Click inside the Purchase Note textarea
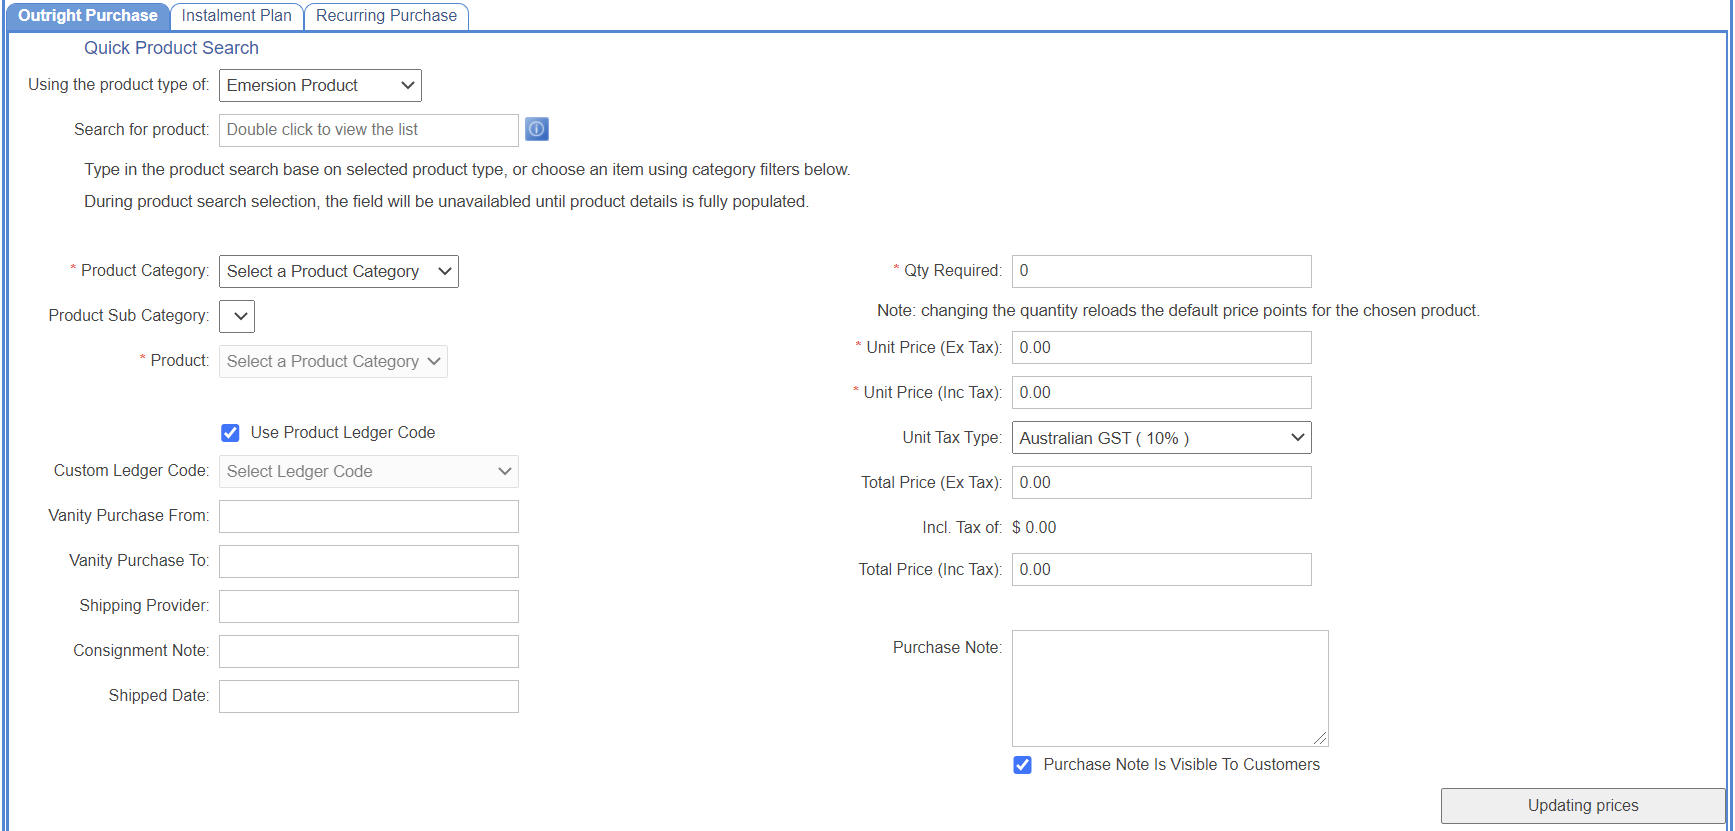This screenshot has height=831, width=1735. tap(1169, 688)
